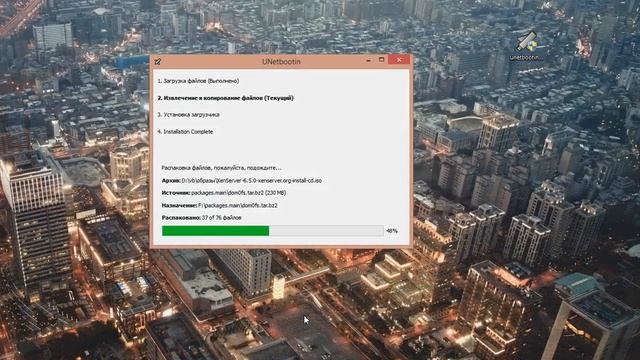Select step 2 'Извлечение и копирование файлов (Текущий)'
The height and width of the screenshot is (360, 640).
coord(226,98)
